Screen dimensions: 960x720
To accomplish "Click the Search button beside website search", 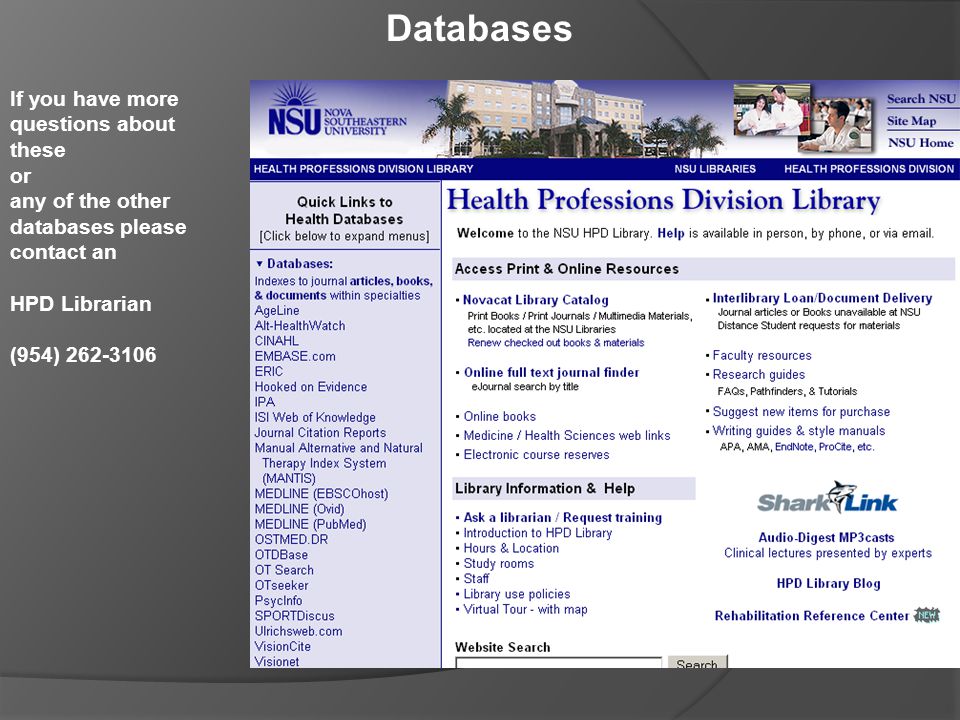I will [697, 662].
